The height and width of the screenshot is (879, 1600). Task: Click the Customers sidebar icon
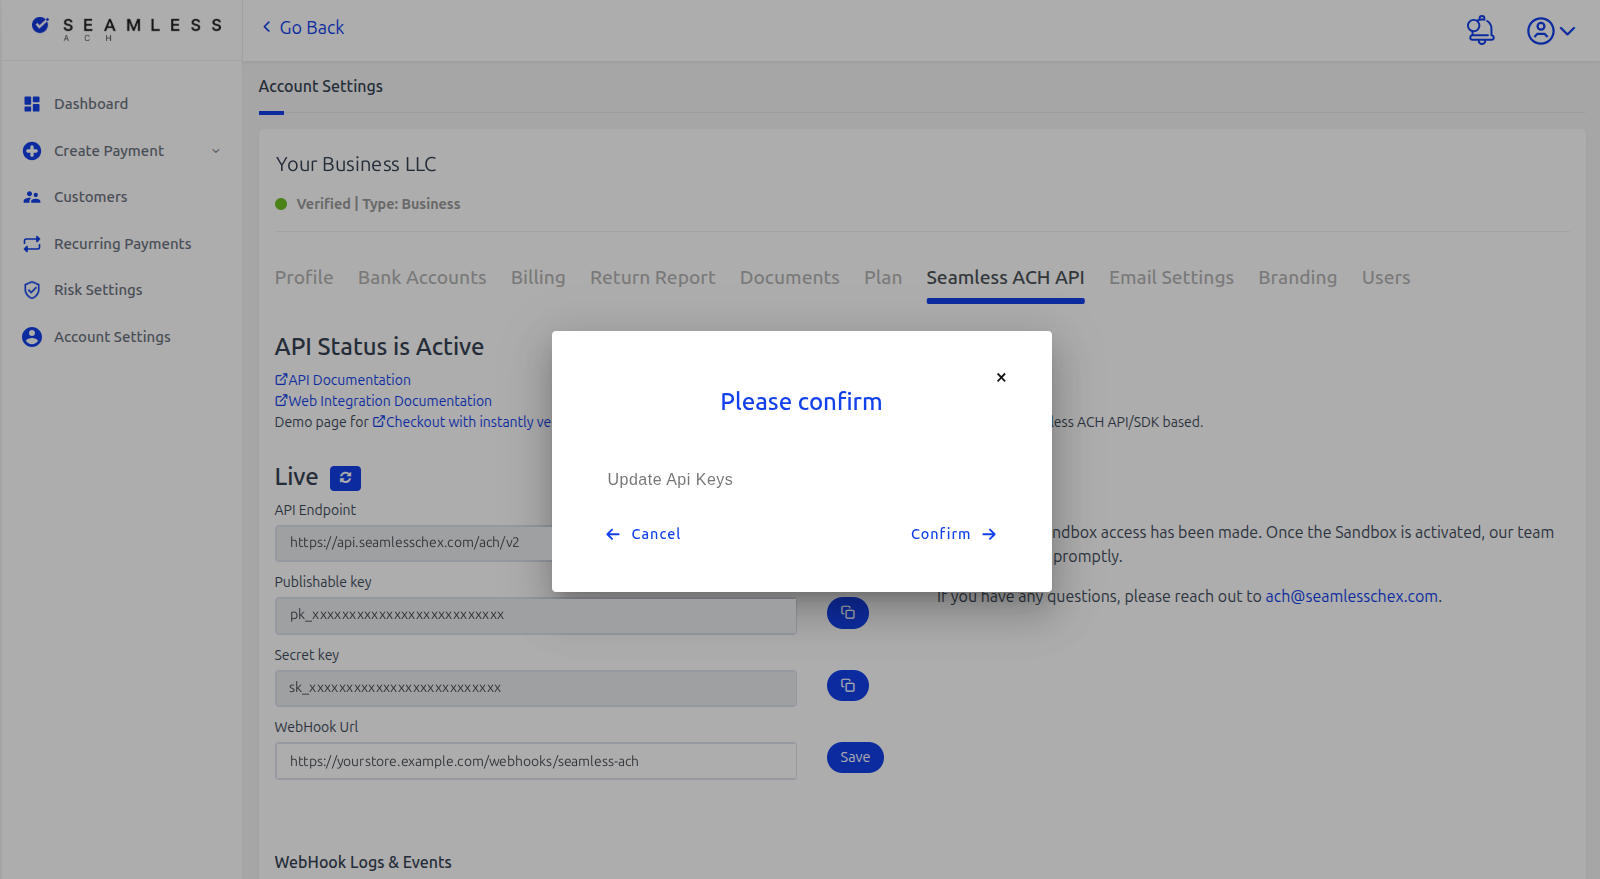[32, 197]
